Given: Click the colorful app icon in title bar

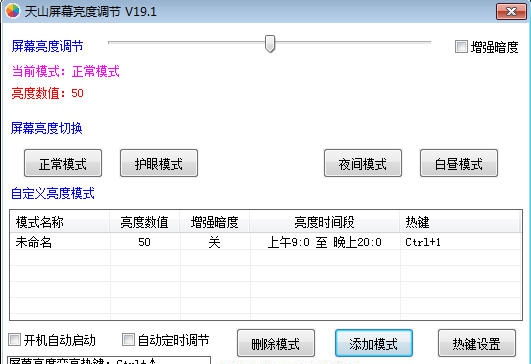Looking at the screenshot, I should 13,11.
